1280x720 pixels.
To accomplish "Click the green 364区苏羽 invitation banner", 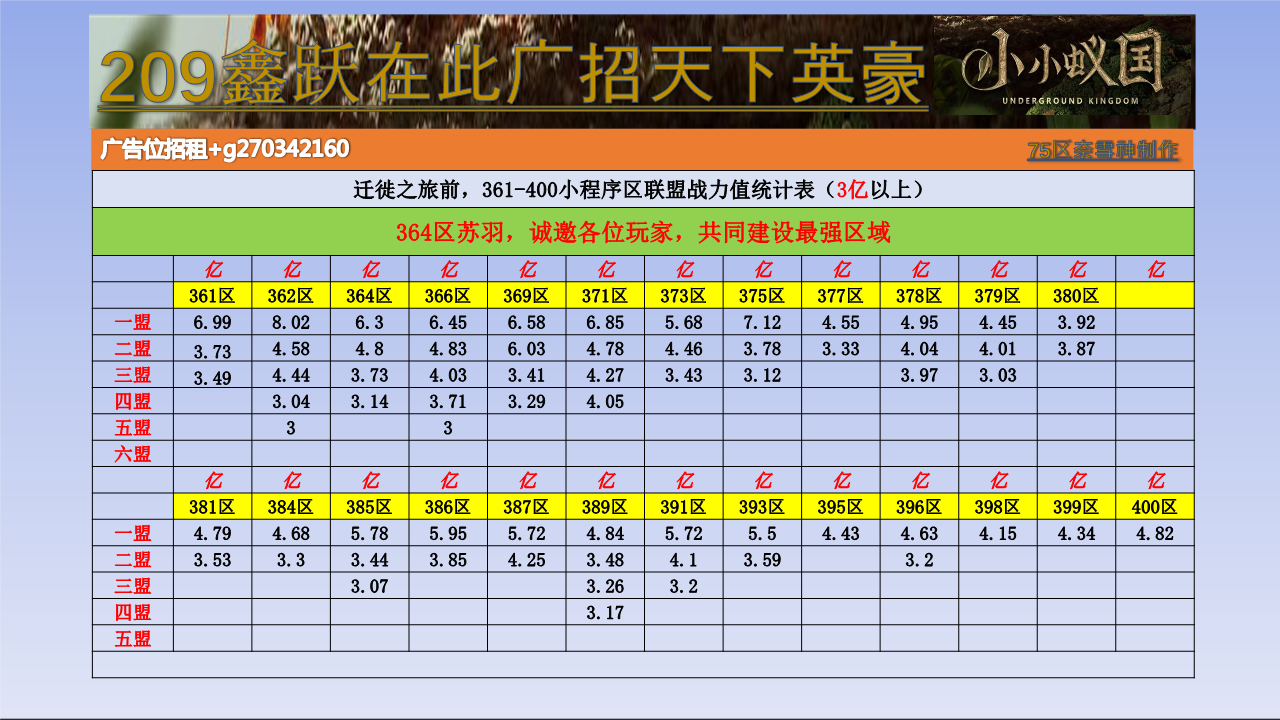I will (x=643, y=232).
